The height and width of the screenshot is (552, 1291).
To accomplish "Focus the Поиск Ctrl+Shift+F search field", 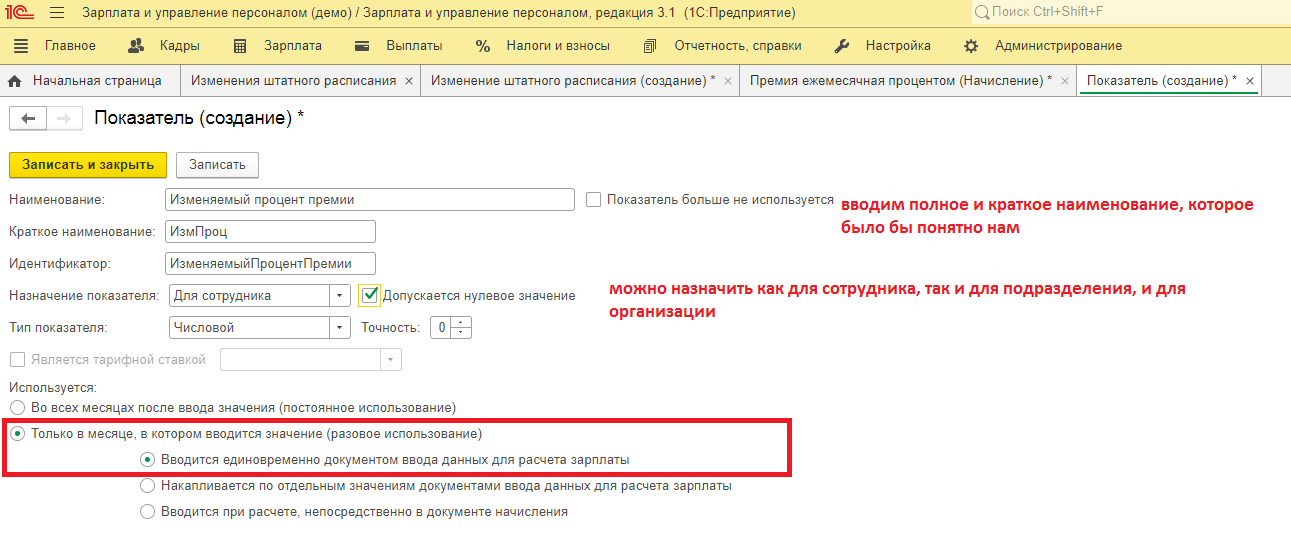I will [x=1130, y=13].
